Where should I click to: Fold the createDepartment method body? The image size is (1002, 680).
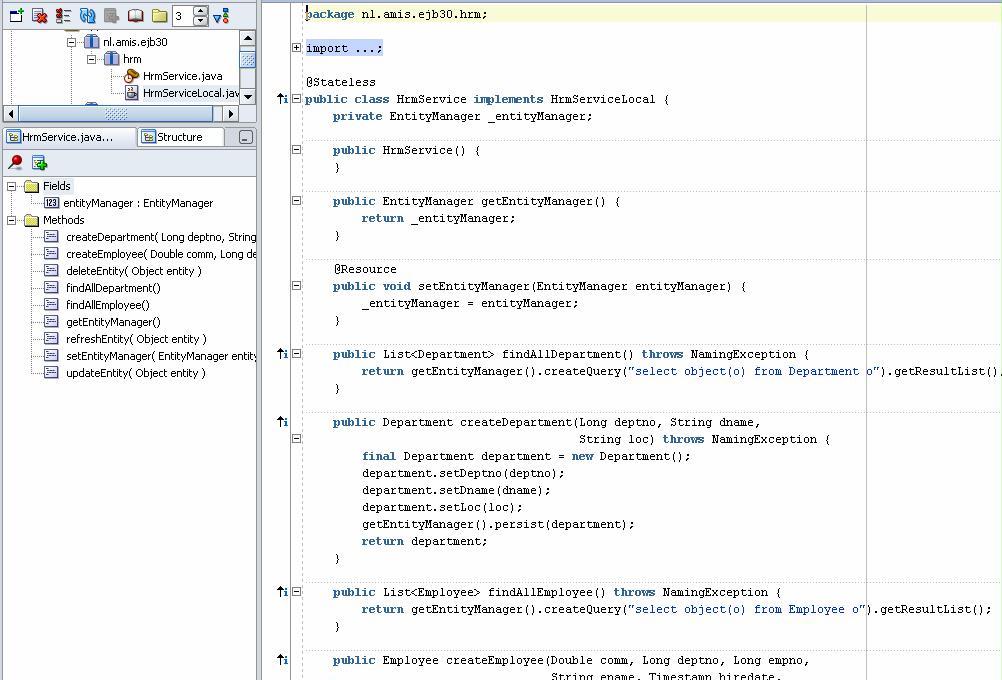[x=296, y=439]
